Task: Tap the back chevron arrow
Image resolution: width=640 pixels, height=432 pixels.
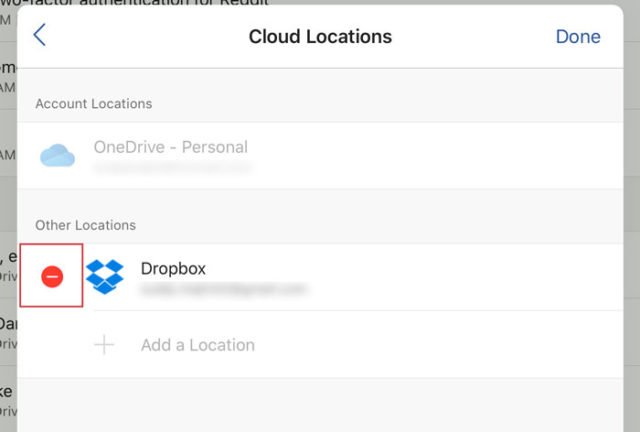Action: [40, 37]
